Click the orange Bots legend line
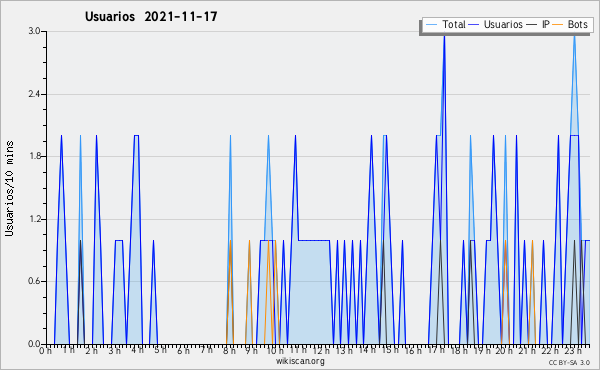 (x=558, y=25)
